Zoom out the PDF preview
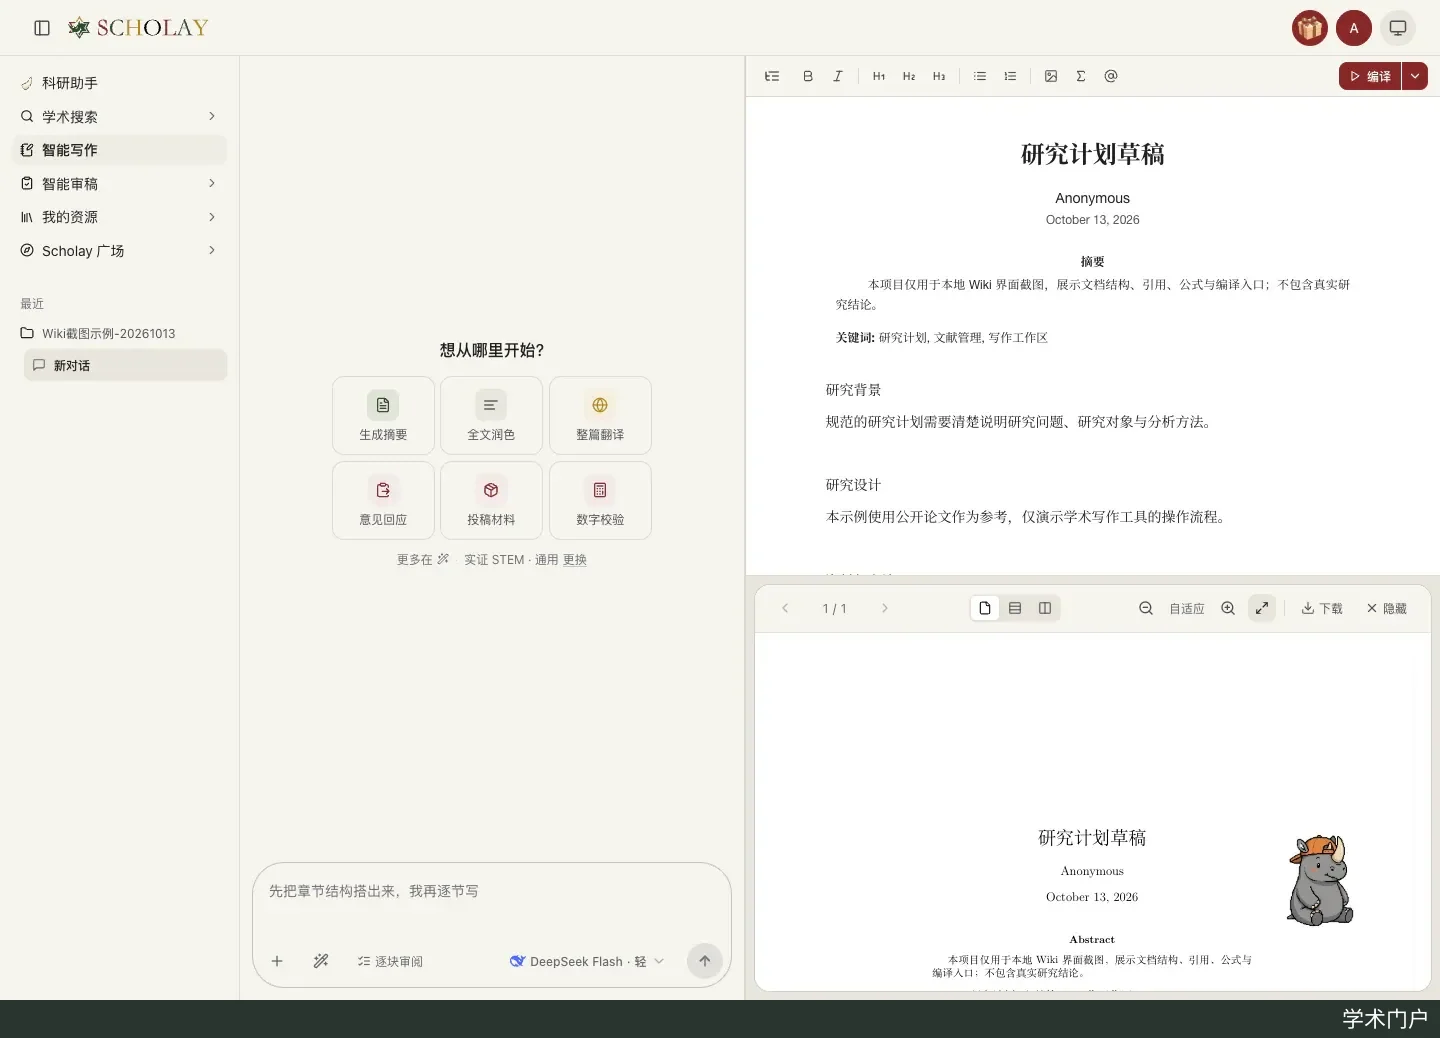Viewport: 1440px width, 1038px height. click(x=1146, y=608)
